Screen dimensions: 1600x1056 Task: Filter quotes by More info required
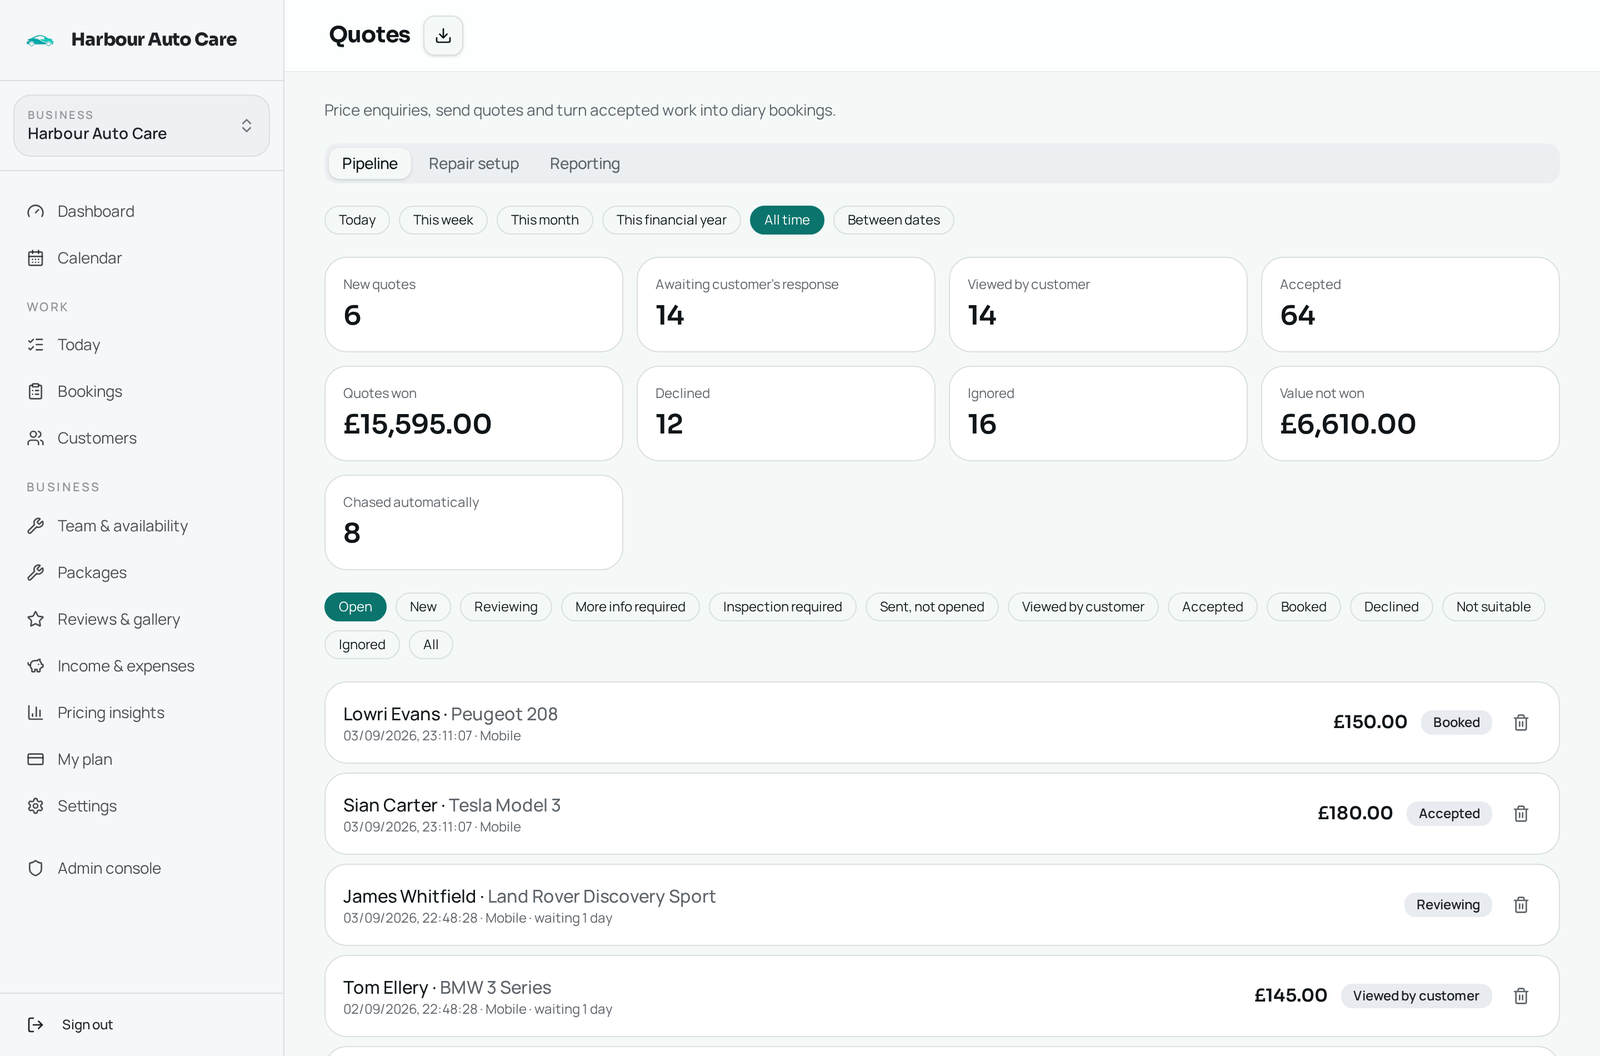coord(630,607)
